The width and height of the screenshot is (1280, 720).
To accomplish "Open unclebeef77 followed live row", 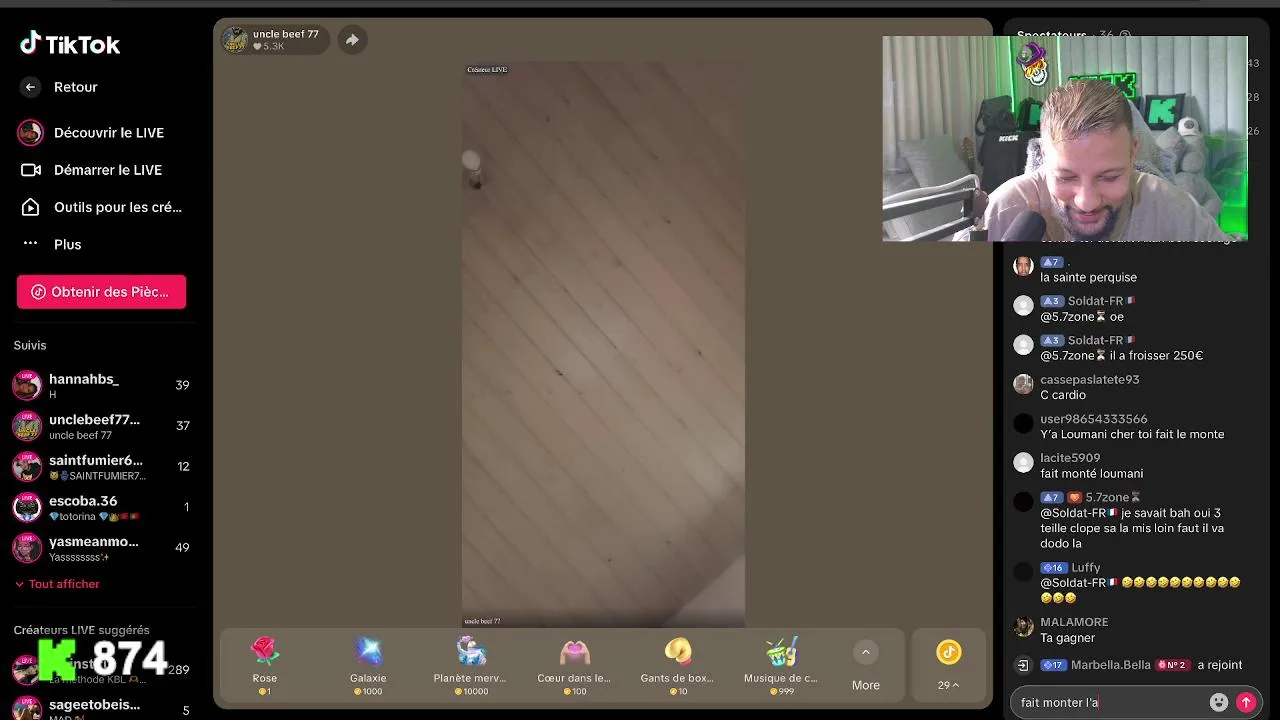I will tap(100, 426).
